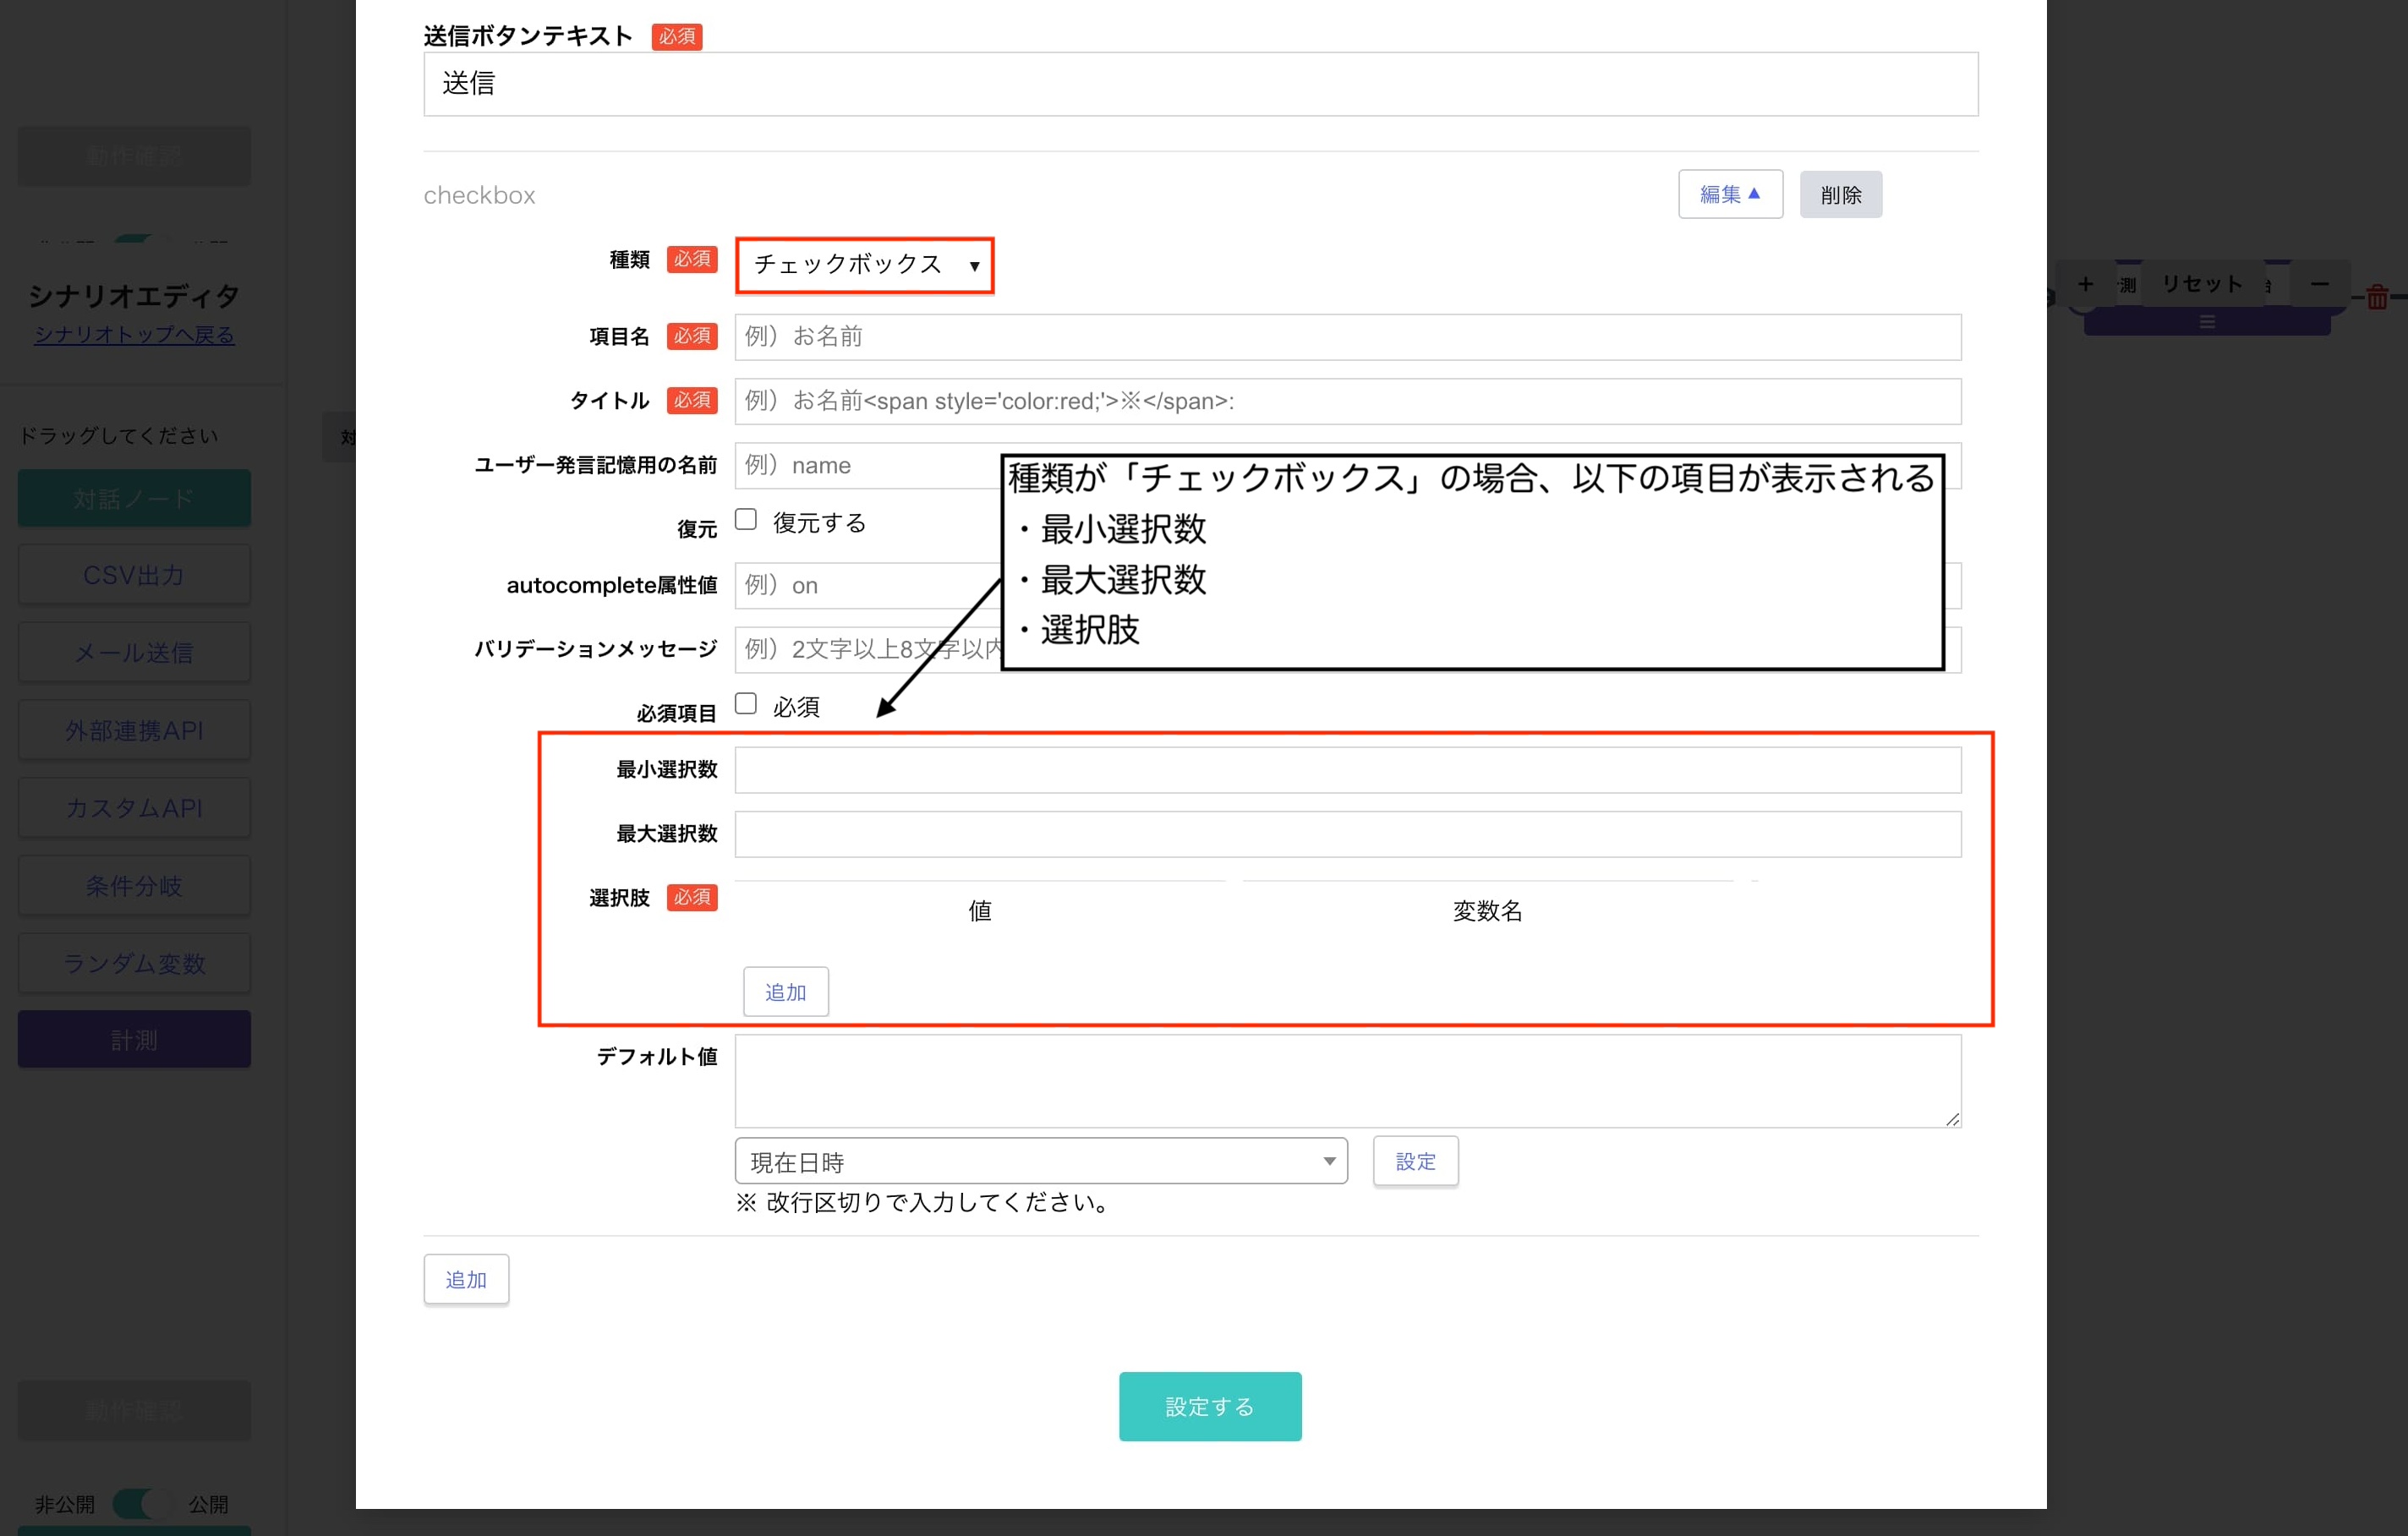Select 条件分岐 in the sidebar
The width and height of the screenshot is (2408, 1536).
point(134,886)
